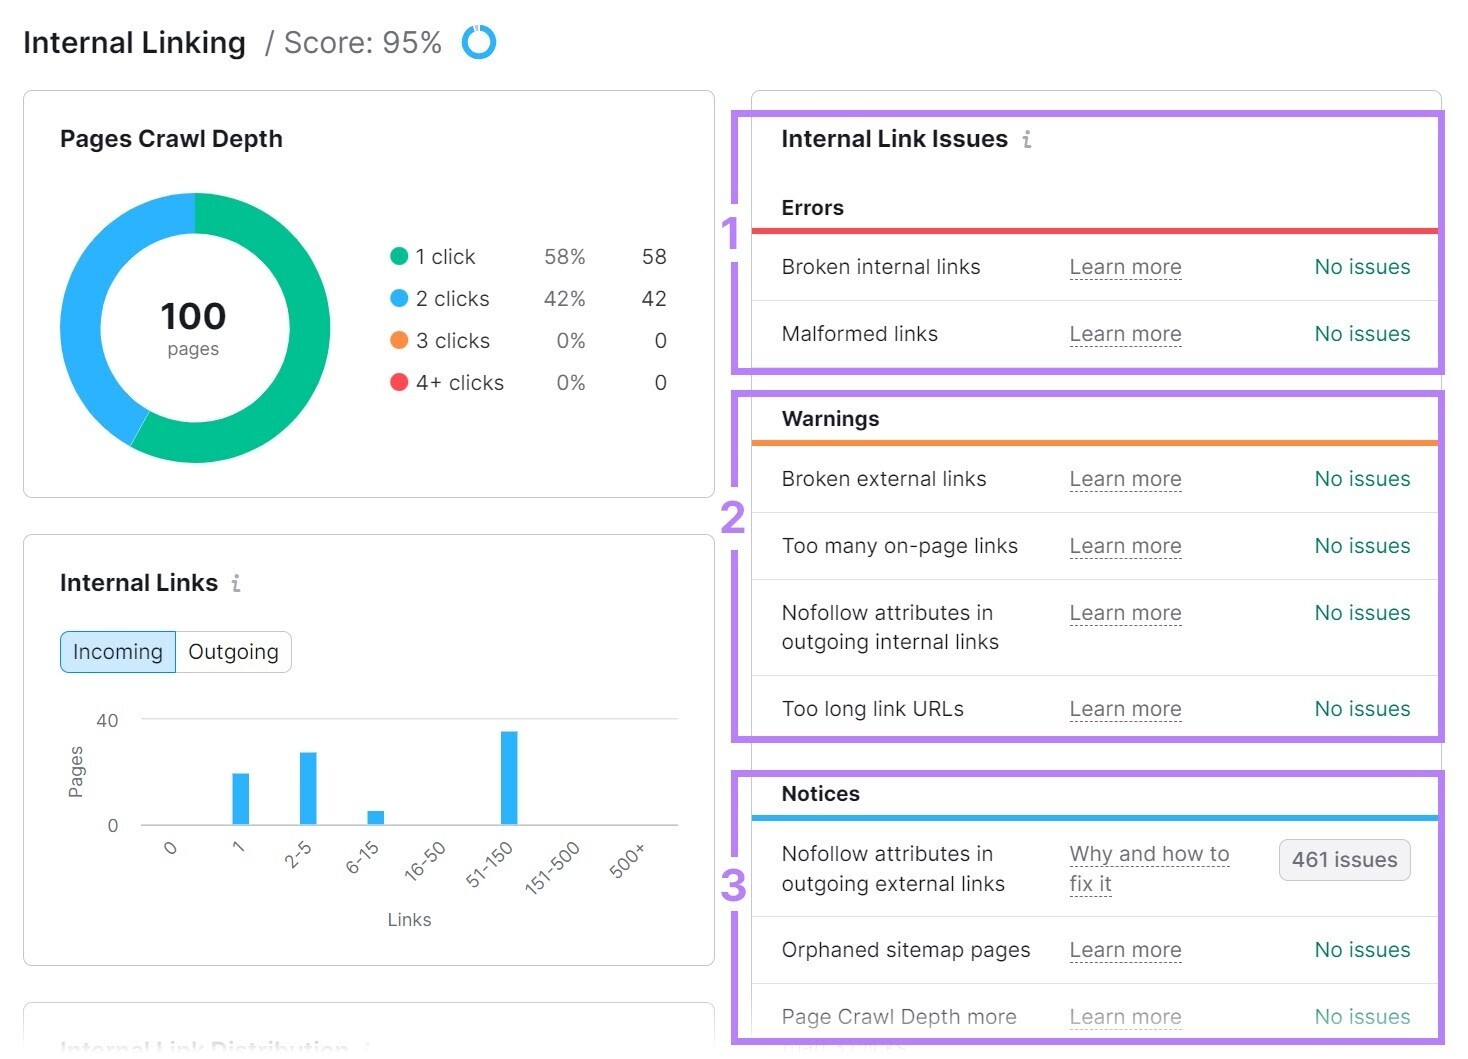The width and height of the screenshot is (1468, 1059).
Task: Click Learn more for Broken external links
Action: (x=1125, y=479)
